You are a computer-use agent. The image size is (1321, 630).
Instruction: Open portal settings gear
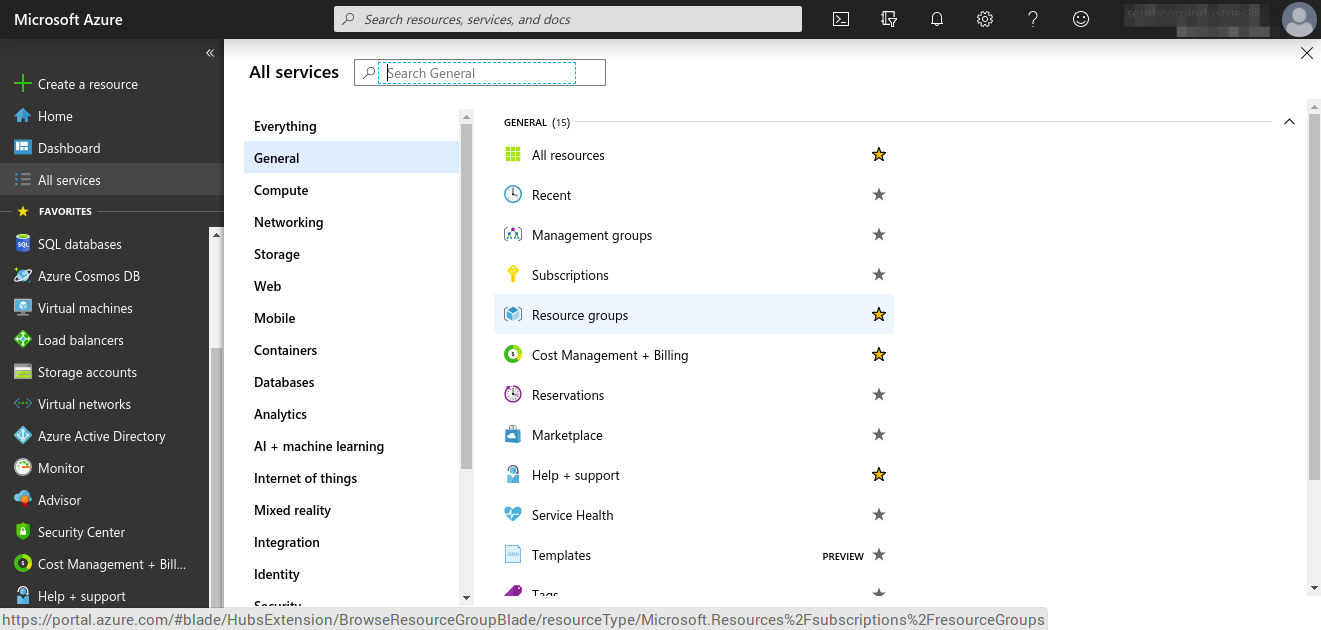click(985, 19)
